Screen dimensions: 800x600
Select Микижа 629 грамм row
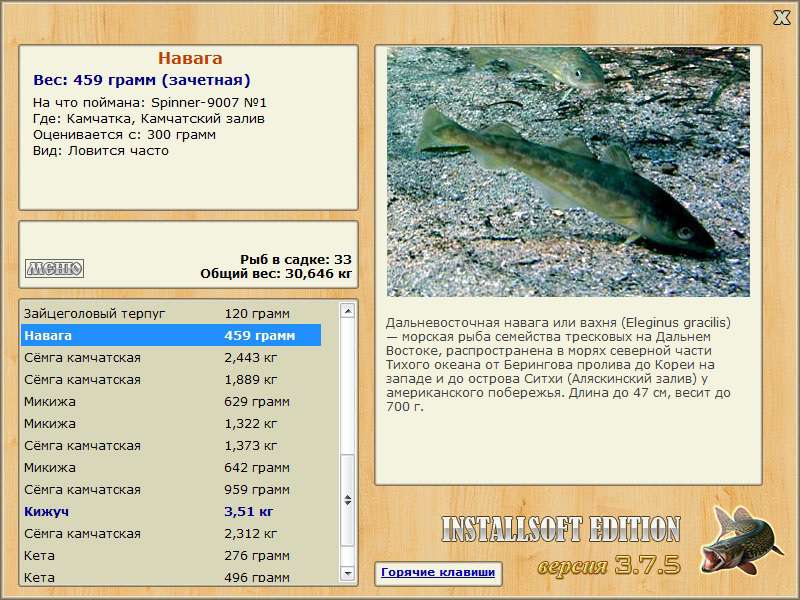[x=172, y=402]
